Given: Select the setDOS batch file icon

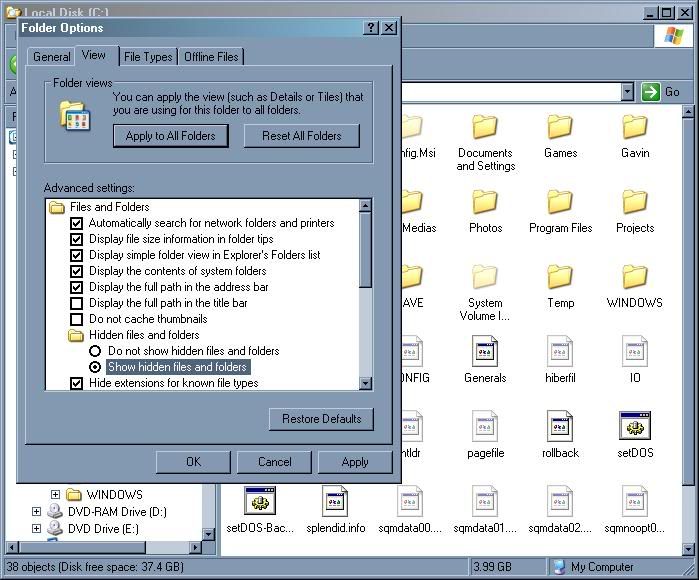Looking at the screenshot, I should click(635, 425).
